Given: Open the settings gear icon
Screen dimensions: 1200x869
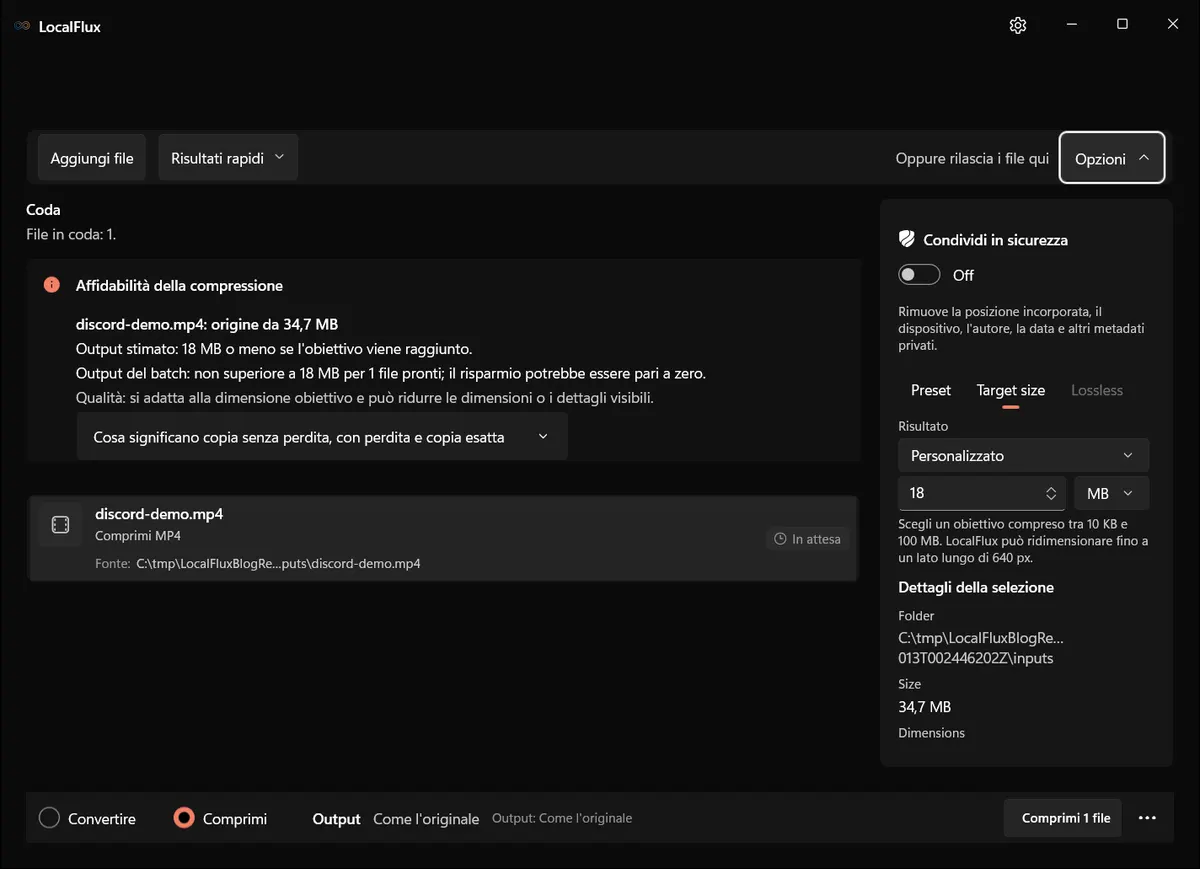Looking at the screenshot, I should [x=1018, y=25].
